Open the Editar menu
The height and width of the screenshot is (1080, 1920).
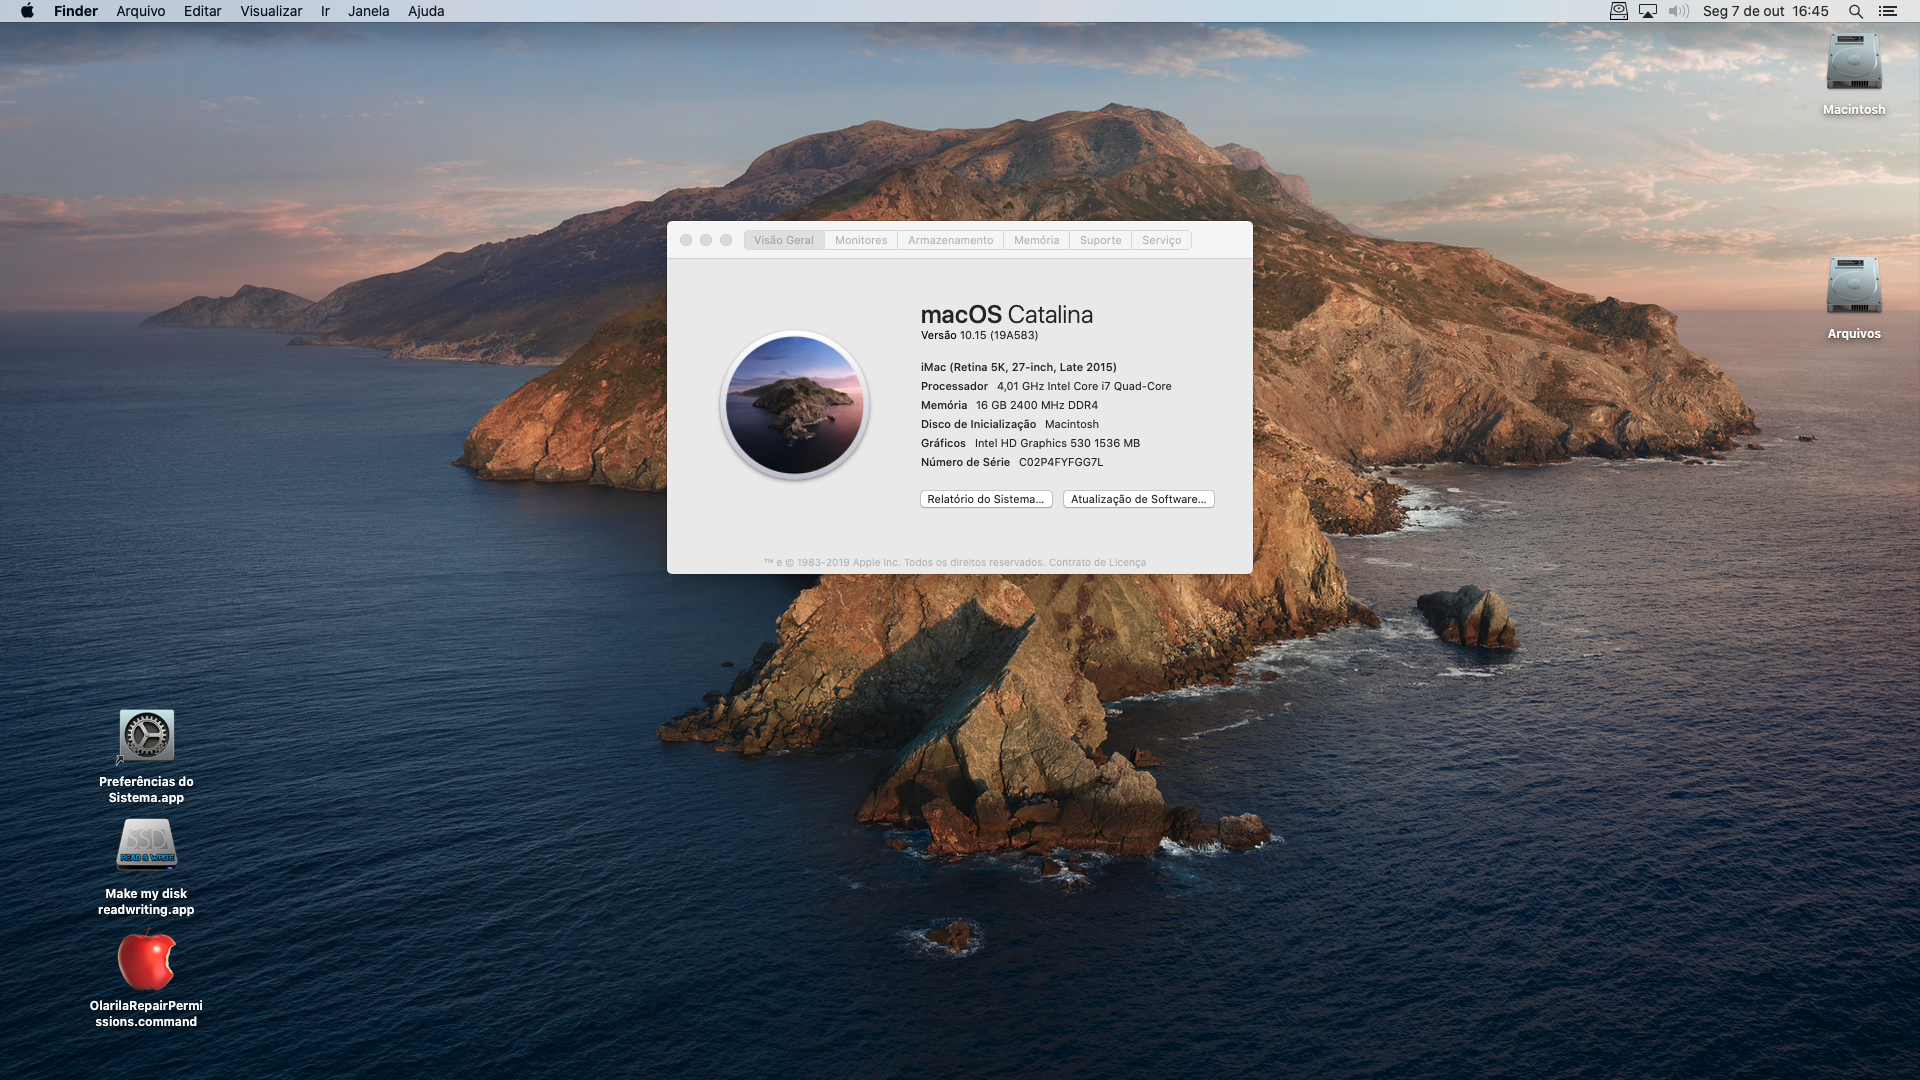point(202,11)
